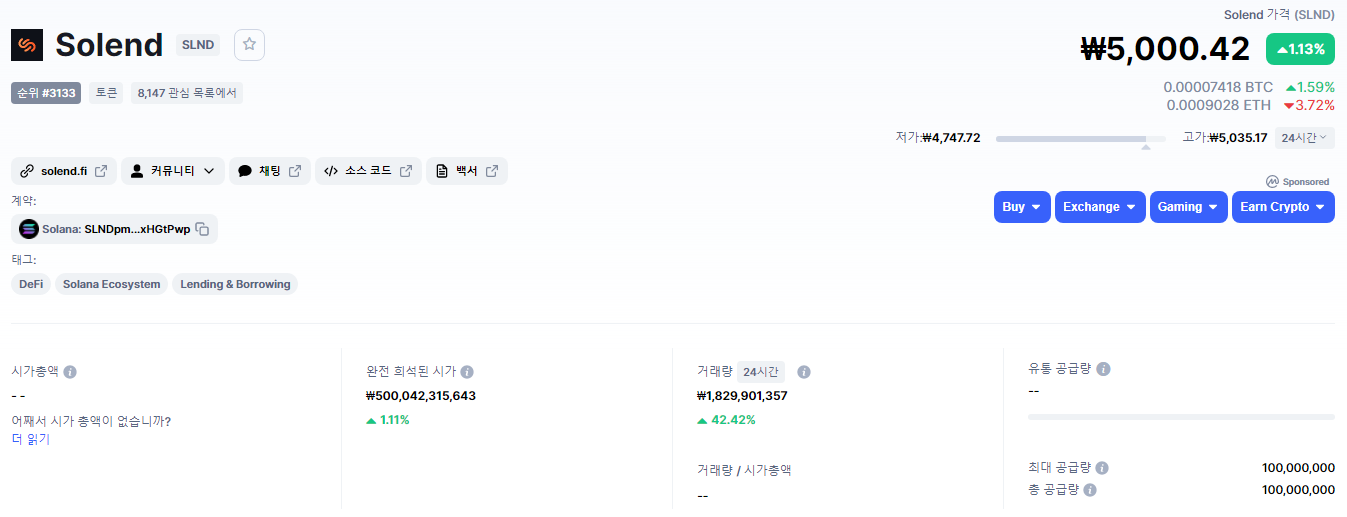Click the 3.72% ETH change

click(x=1309, y=104)
